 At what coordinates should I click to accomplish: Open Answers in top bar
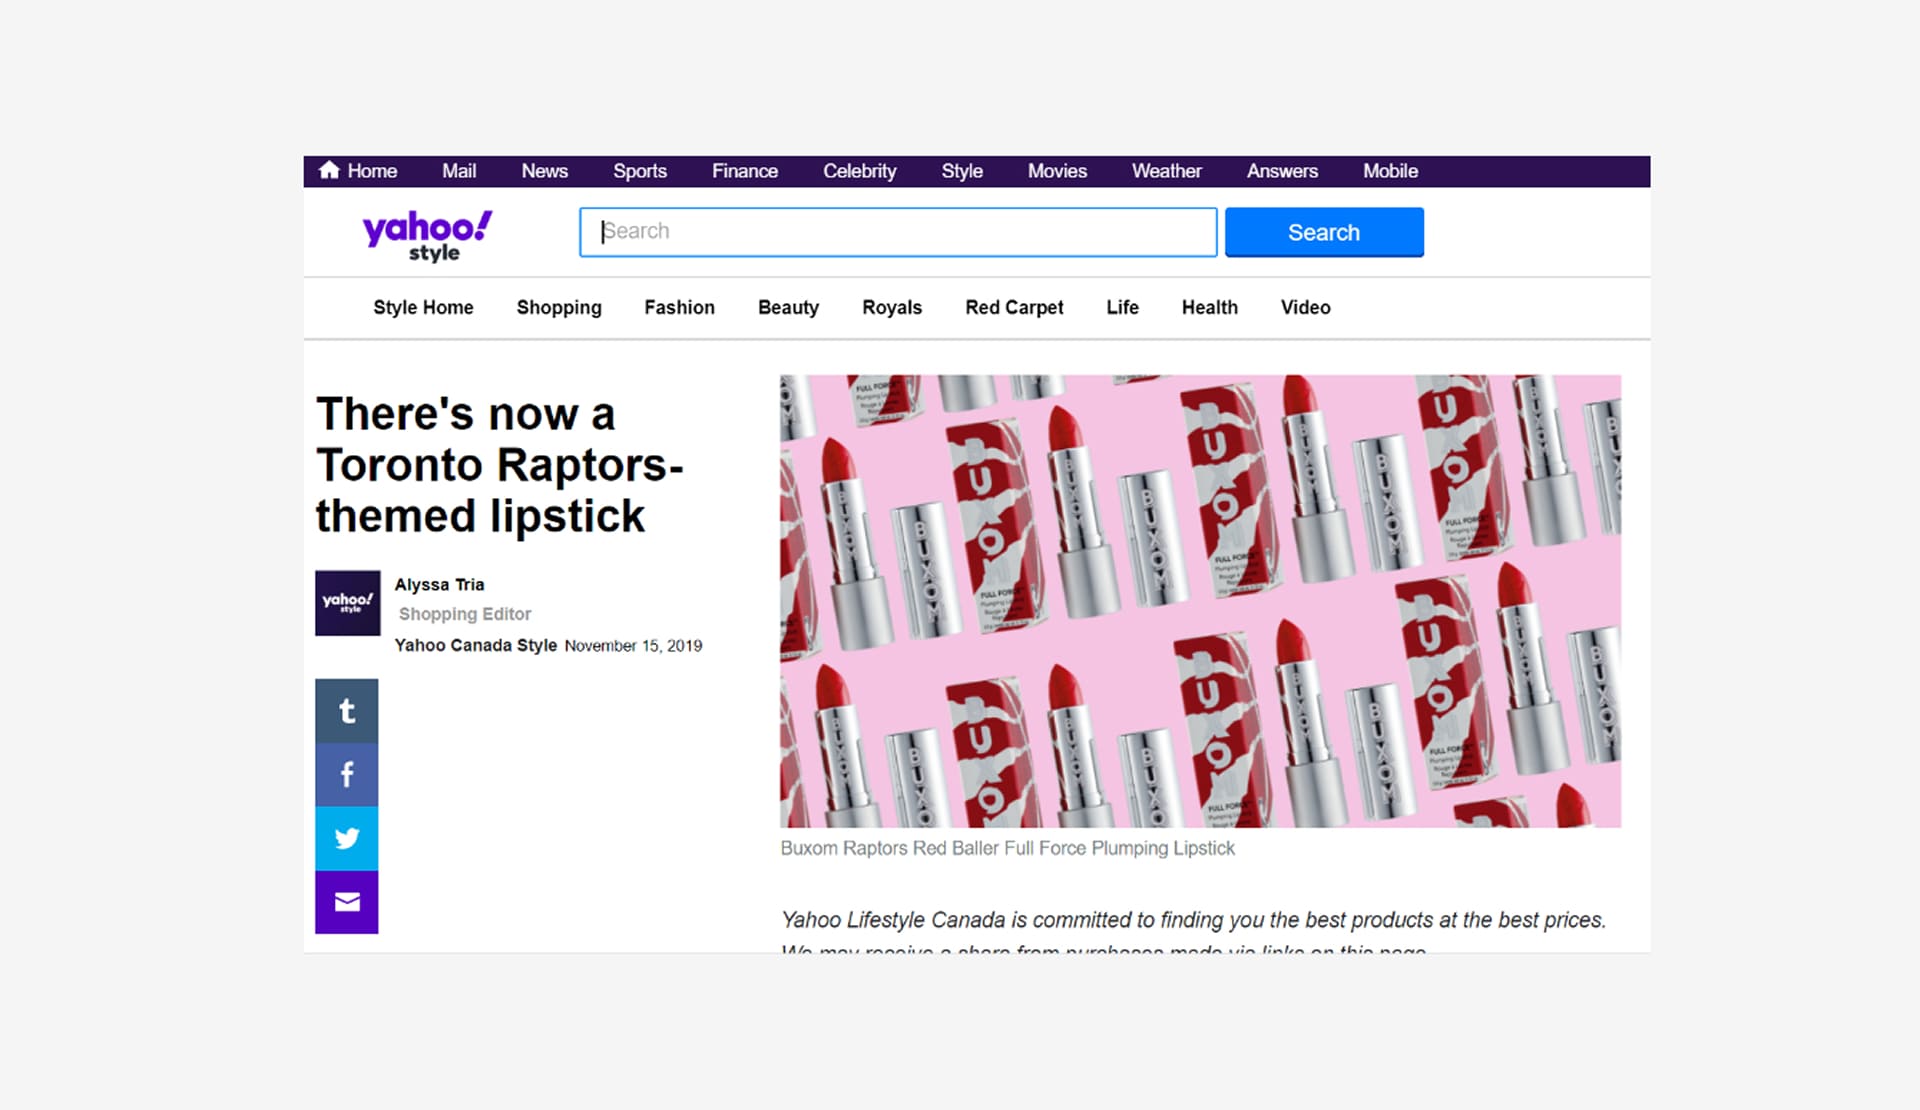coord(1282,171)
